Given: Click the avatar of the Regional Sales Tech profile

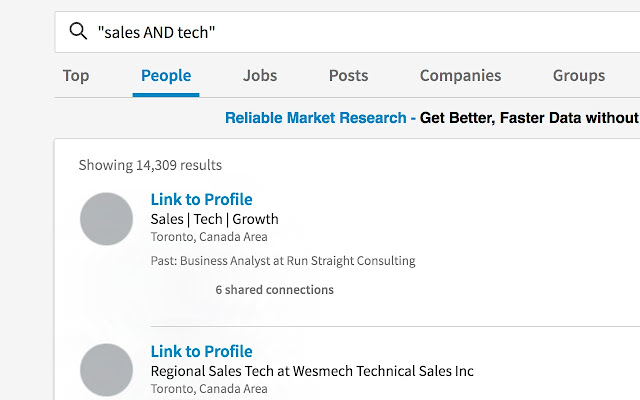Looking at the screenshot, I should tap(106, 370).
